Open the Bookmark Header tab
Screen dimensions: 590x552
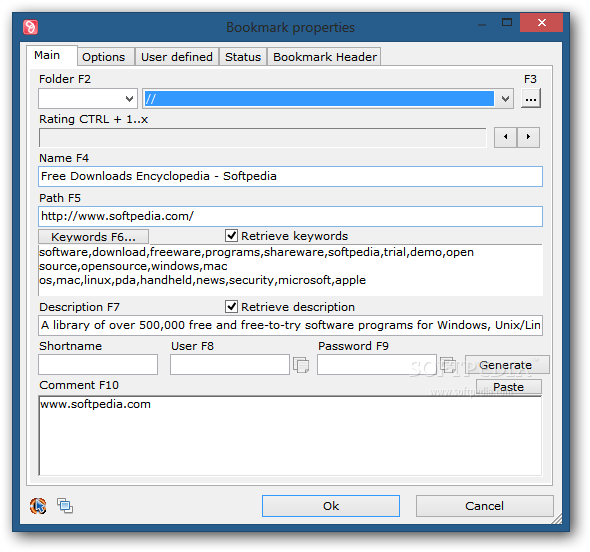pos(324,57)
